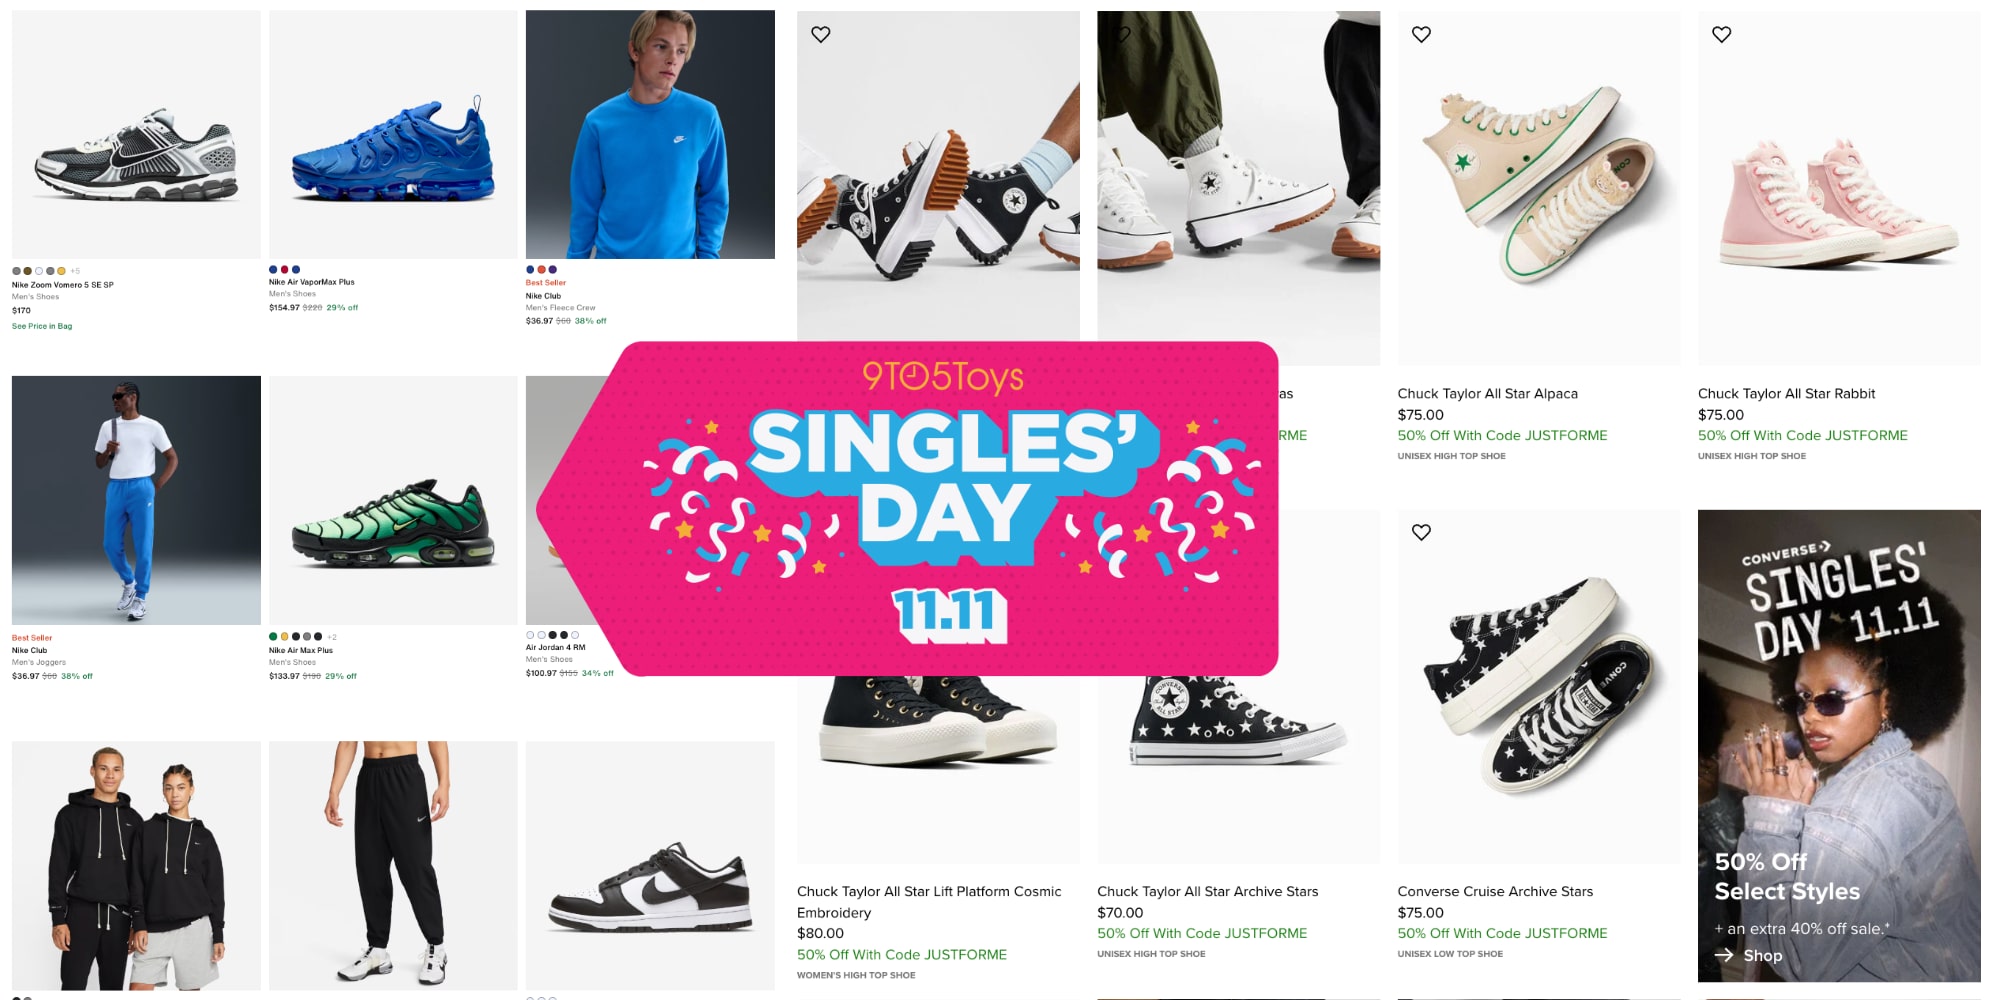Click the Air Jordan 4 RM product name
The image size is (2000, 1000).
click(555, 648)
